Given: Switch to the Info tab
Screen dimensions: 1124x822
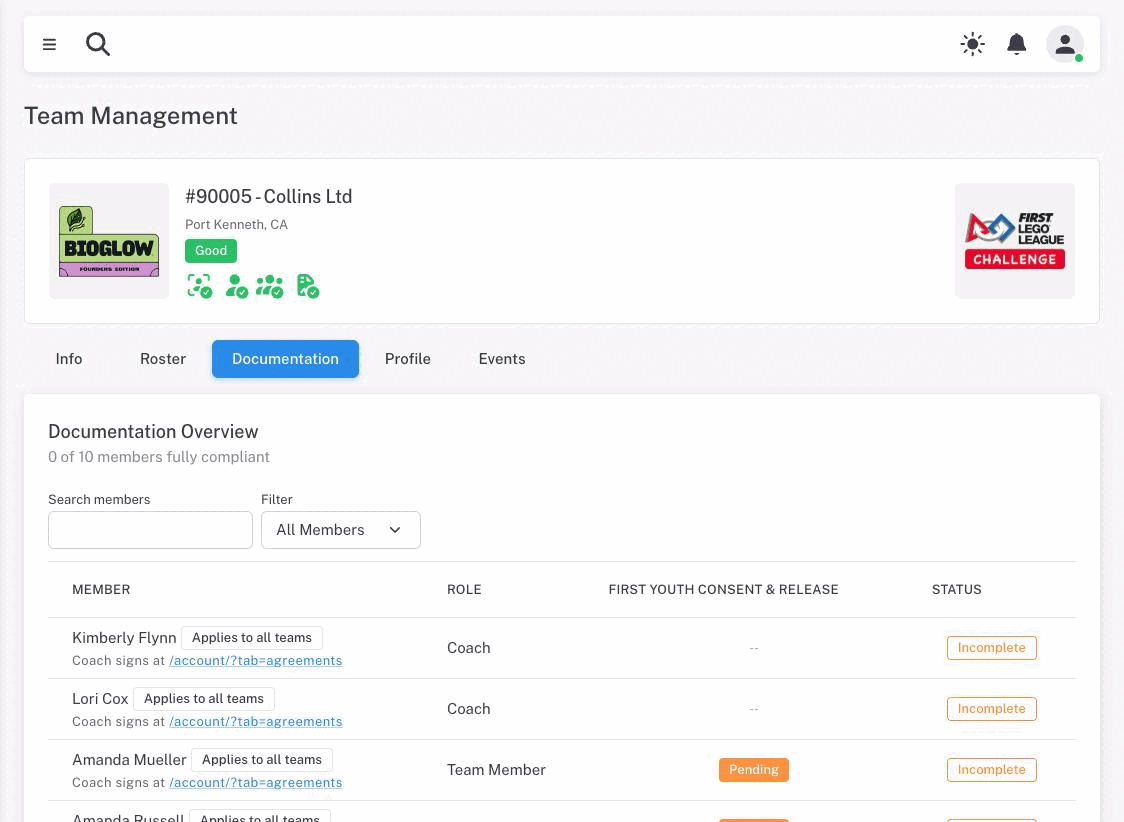Looking at the screenshot, I should point(69,359).
